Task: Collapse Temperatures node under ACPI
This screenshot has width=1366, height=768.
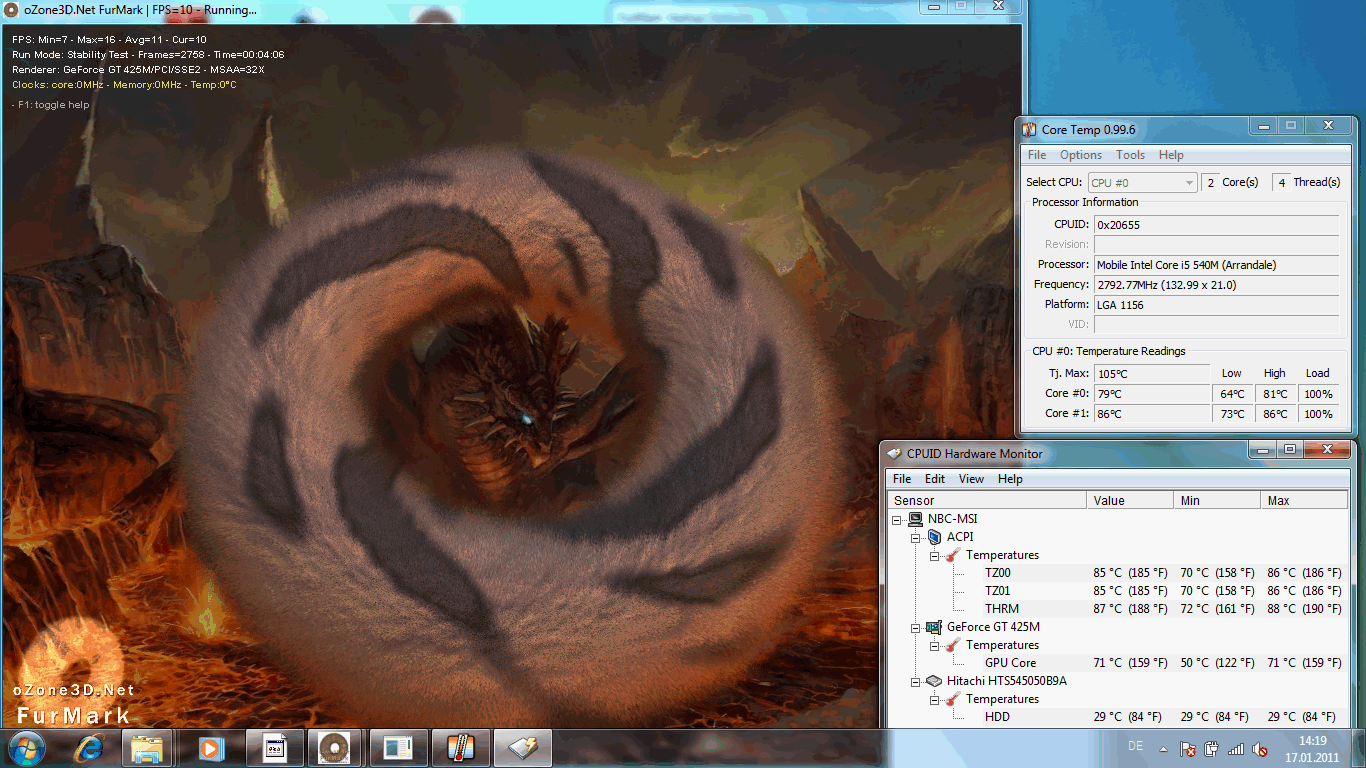Action: pyautogui.click(x=935, y=556)
